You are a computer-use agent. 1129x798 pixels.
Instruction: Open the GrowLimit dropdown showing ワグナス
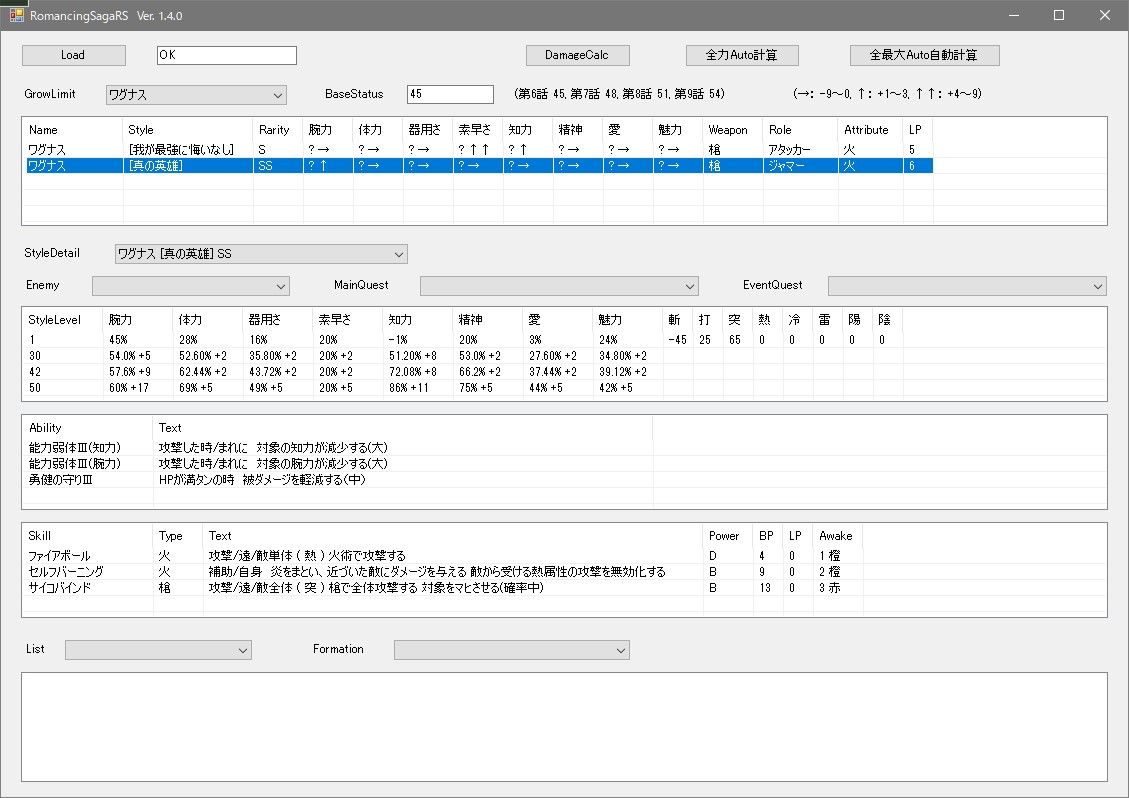point(196,95)
